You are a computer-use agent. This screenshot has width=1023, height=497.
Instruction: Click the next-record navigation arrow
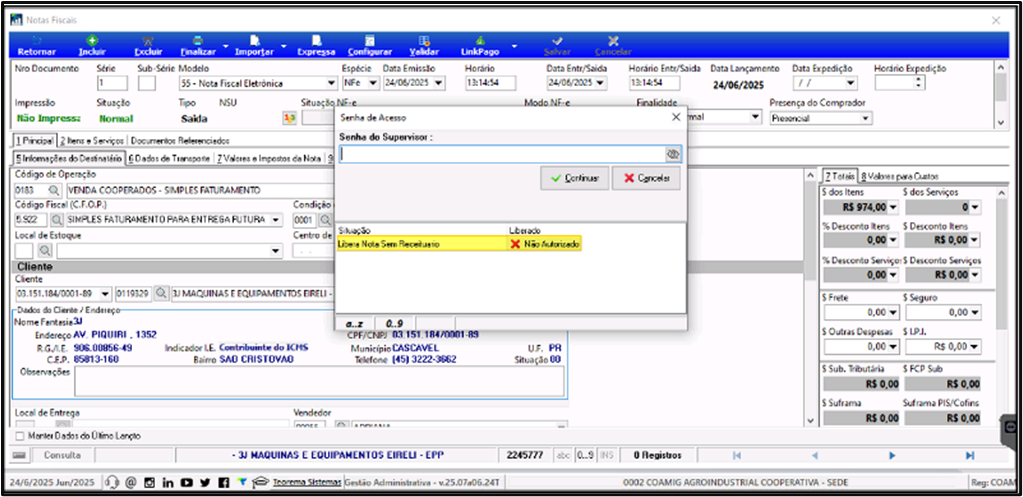pyautogui.click(x=892, y=455)
